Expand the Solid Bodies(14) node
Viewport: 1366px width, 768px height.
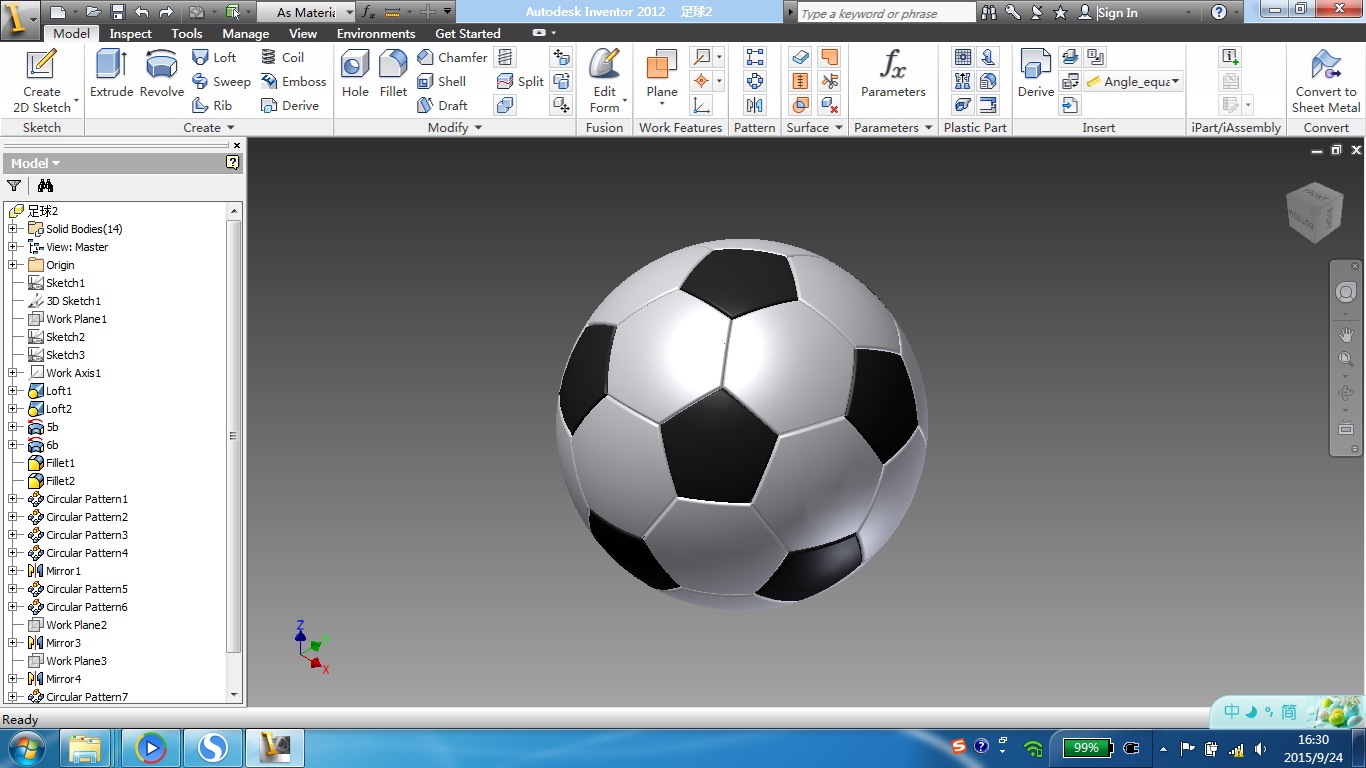coord(13,229)
